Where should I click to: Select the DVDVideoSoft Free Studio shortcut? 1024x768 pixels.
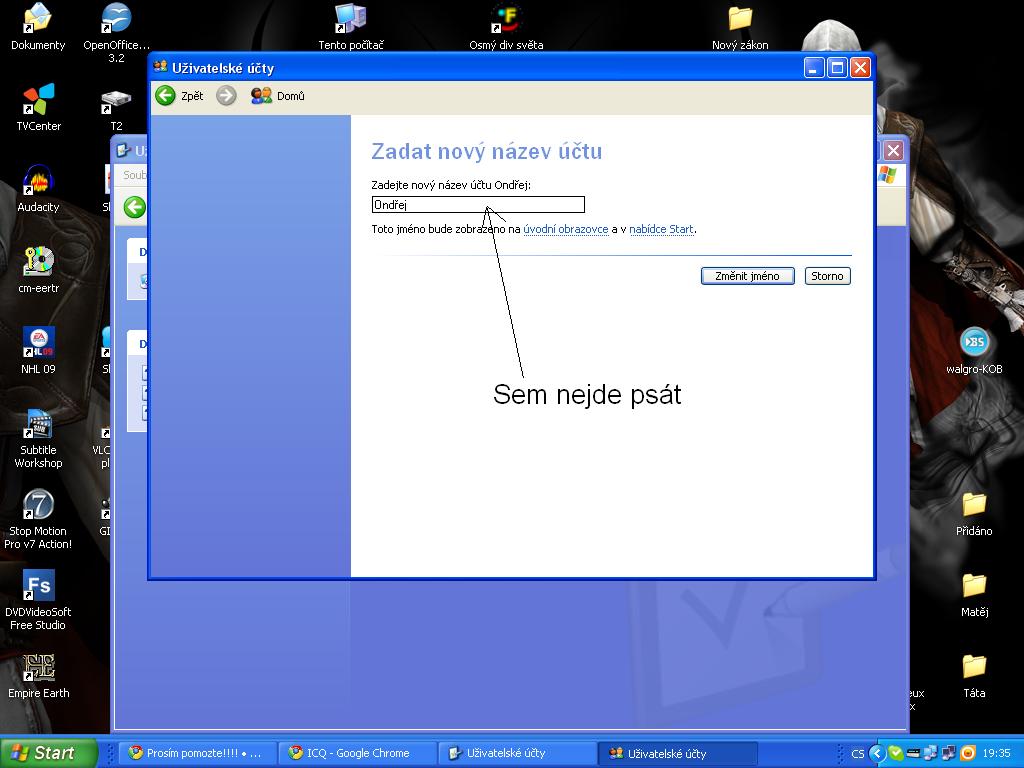tap(38, 600)
